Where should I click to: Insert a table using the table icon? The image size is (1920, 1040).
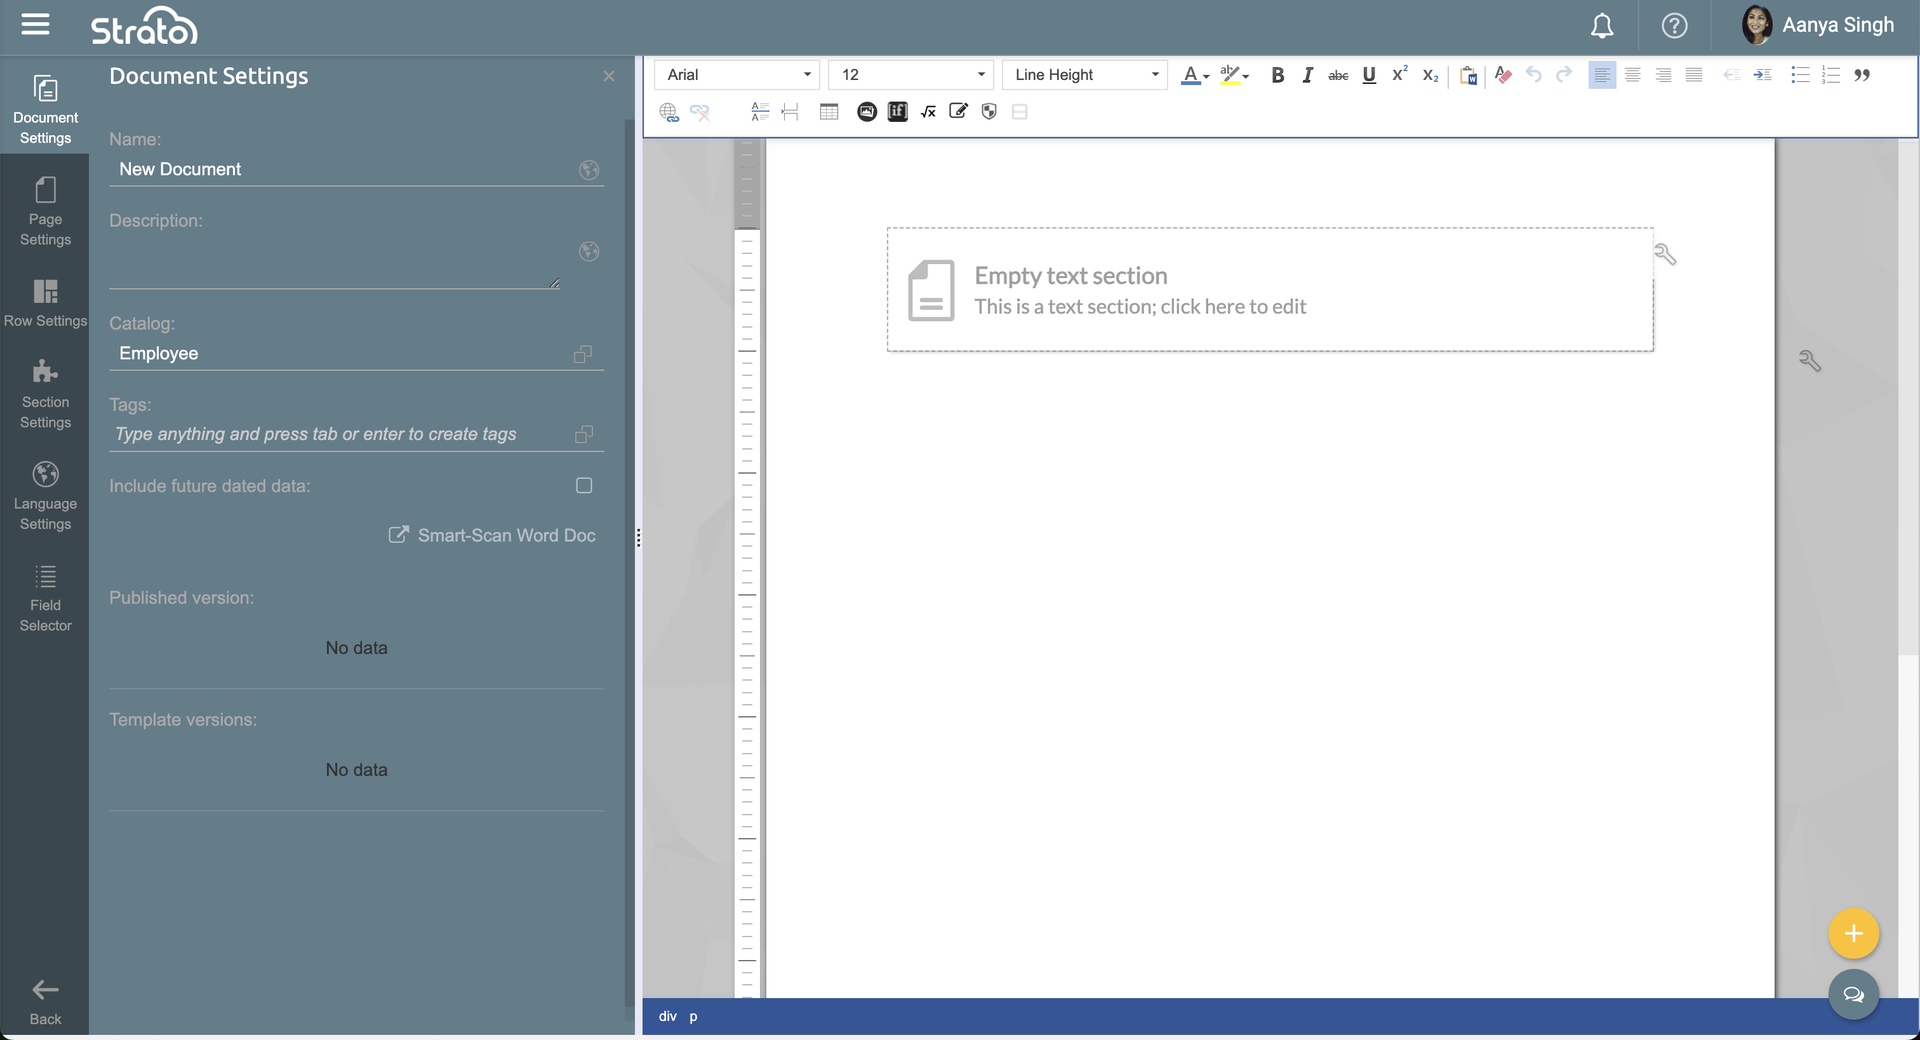click(829, 112)
